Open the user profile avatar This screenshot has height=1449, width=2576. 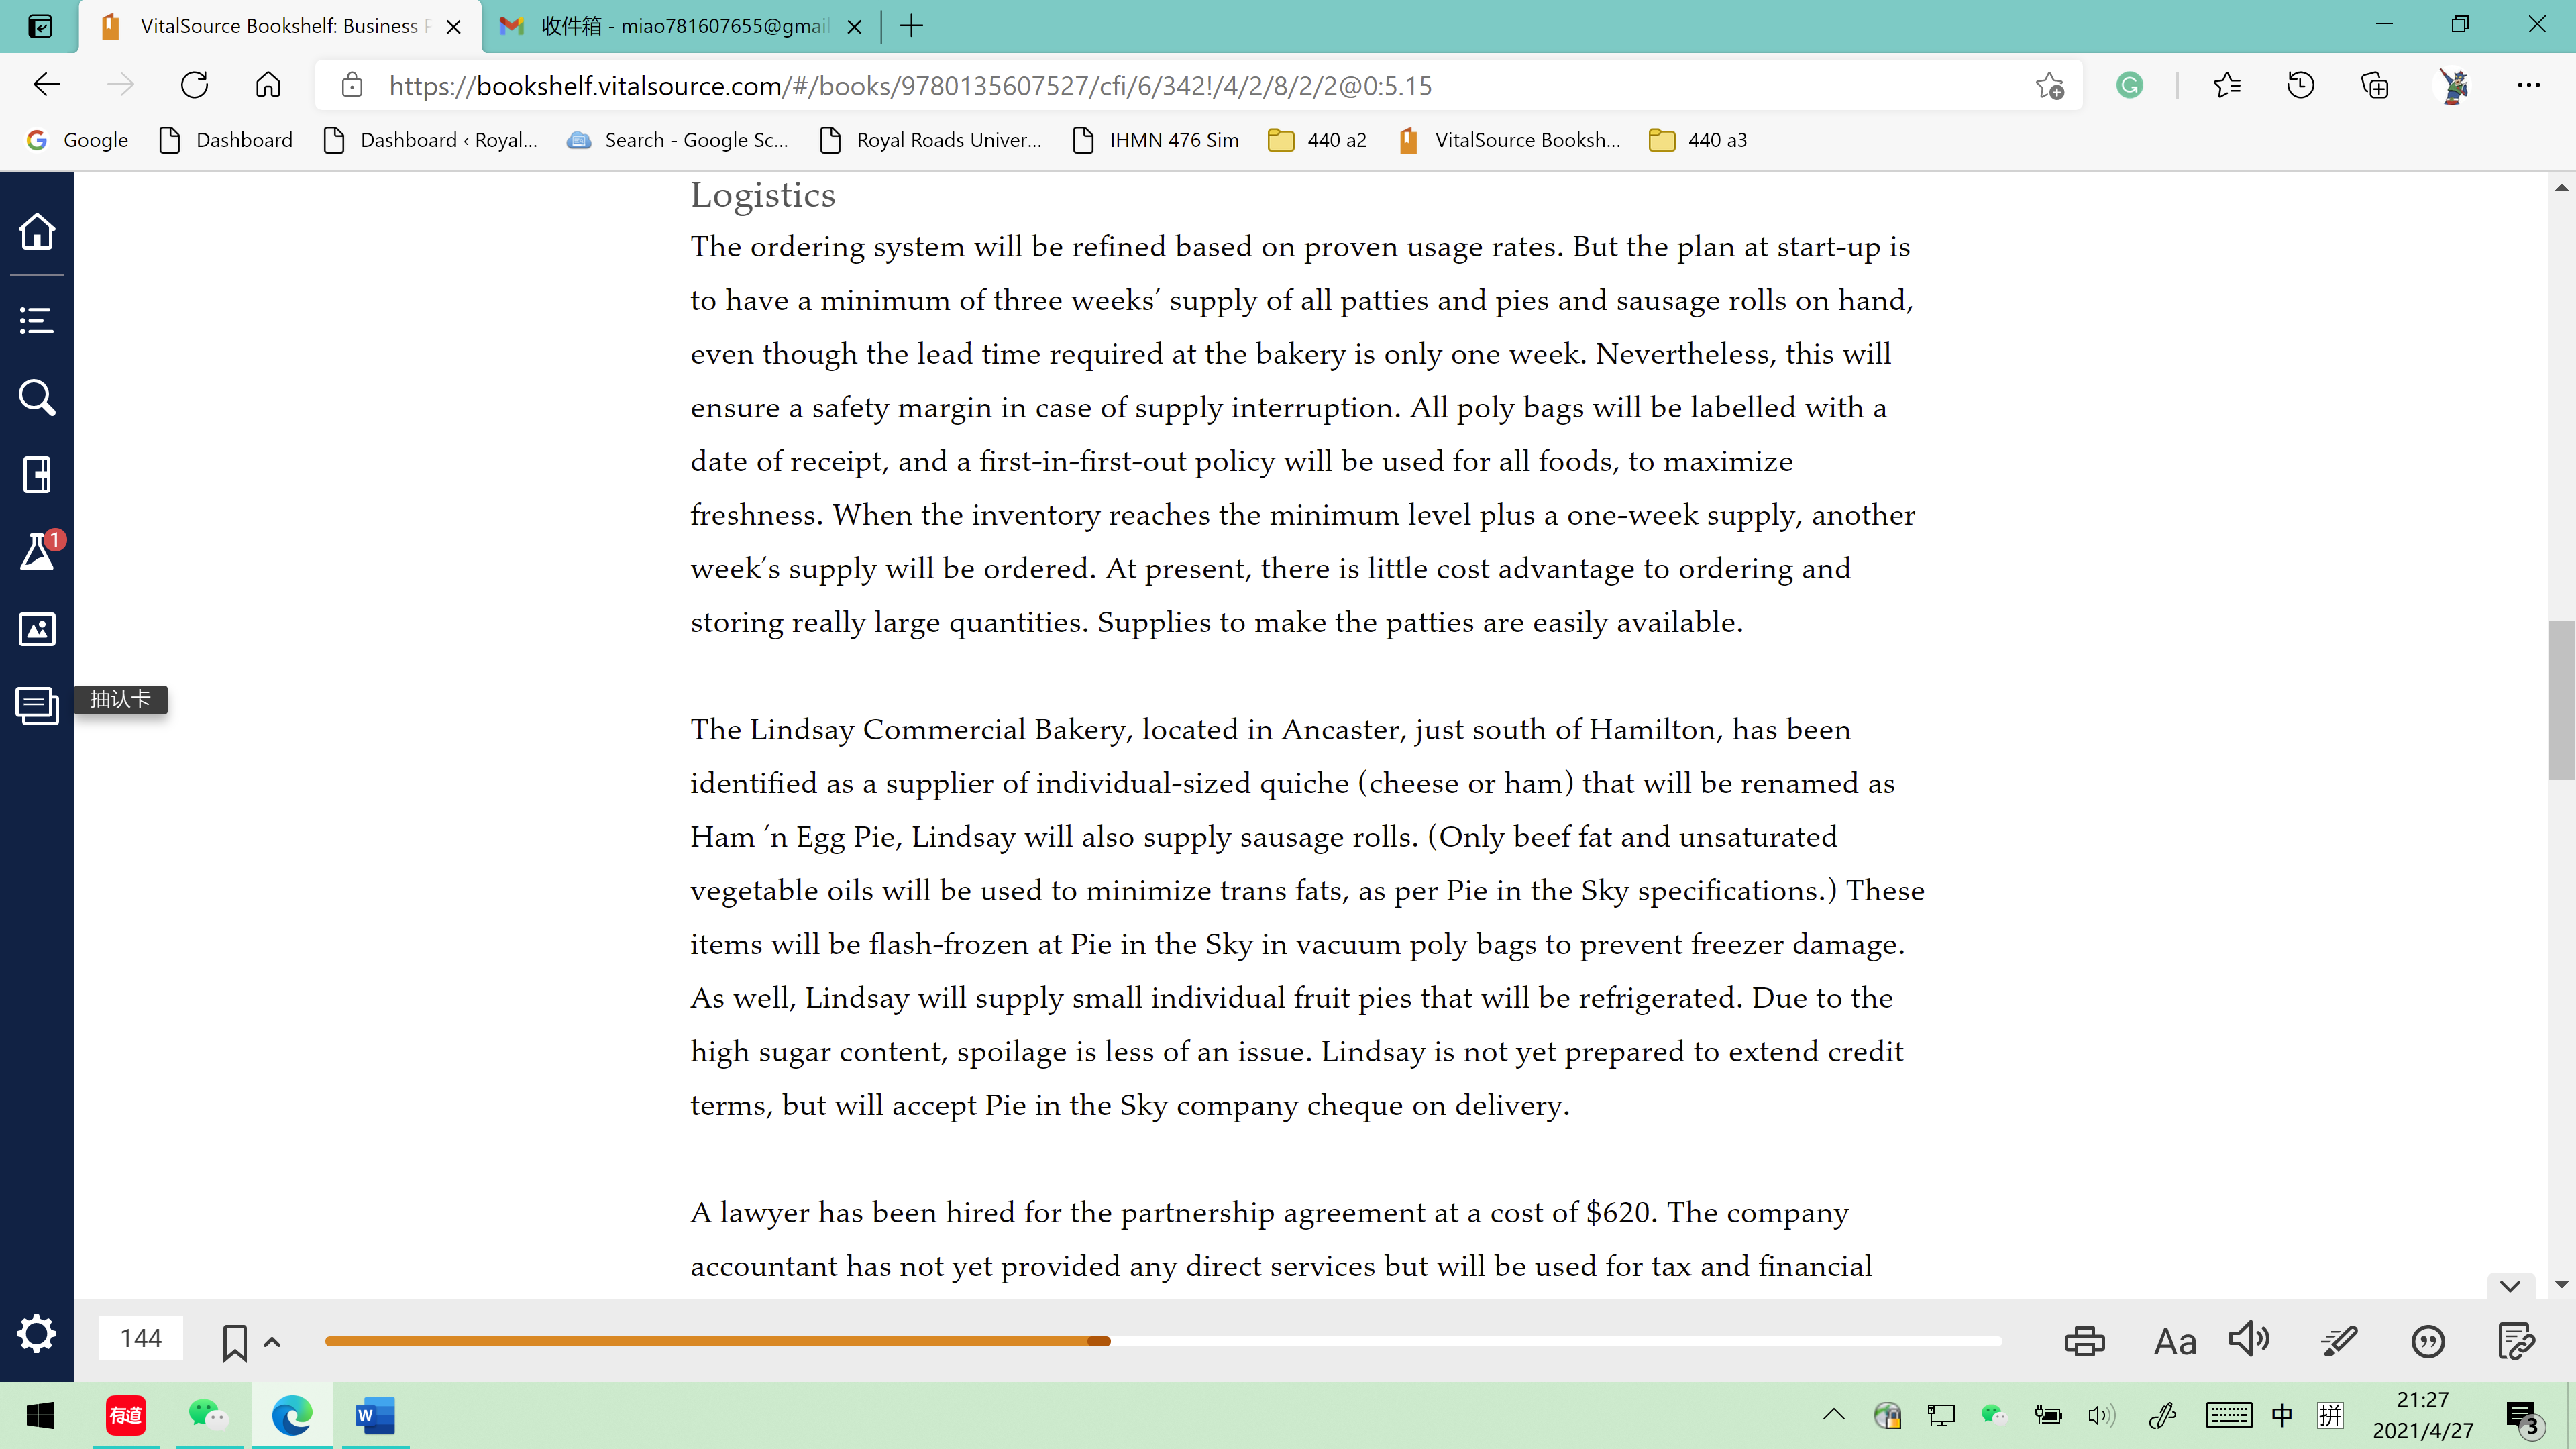point(2454,86)
